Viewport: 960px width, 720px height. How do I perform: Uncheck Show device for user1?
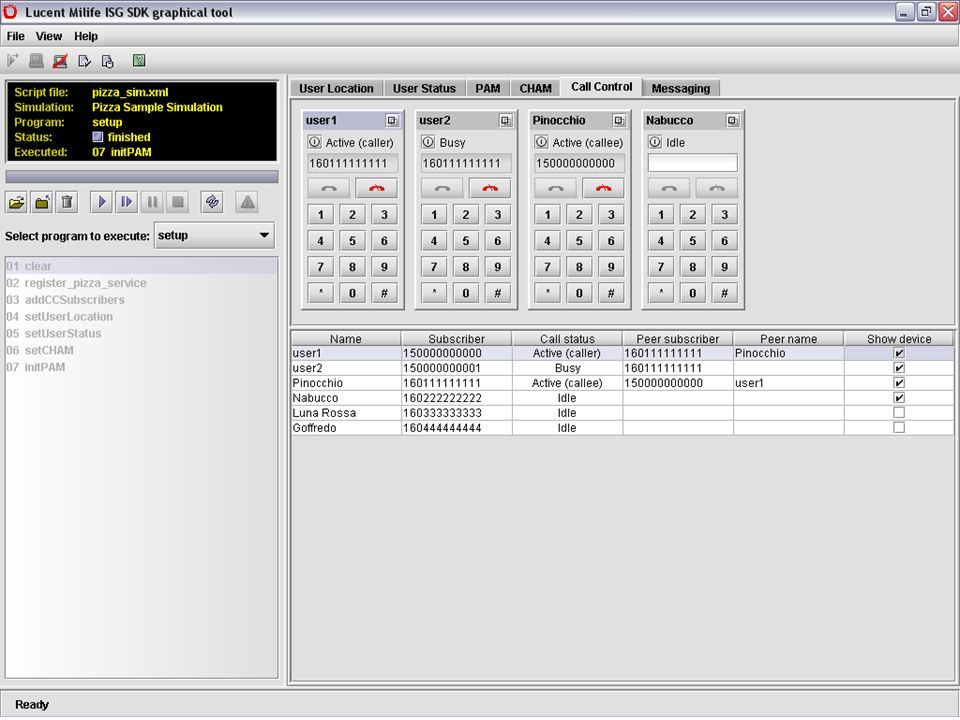click(899, 353)
